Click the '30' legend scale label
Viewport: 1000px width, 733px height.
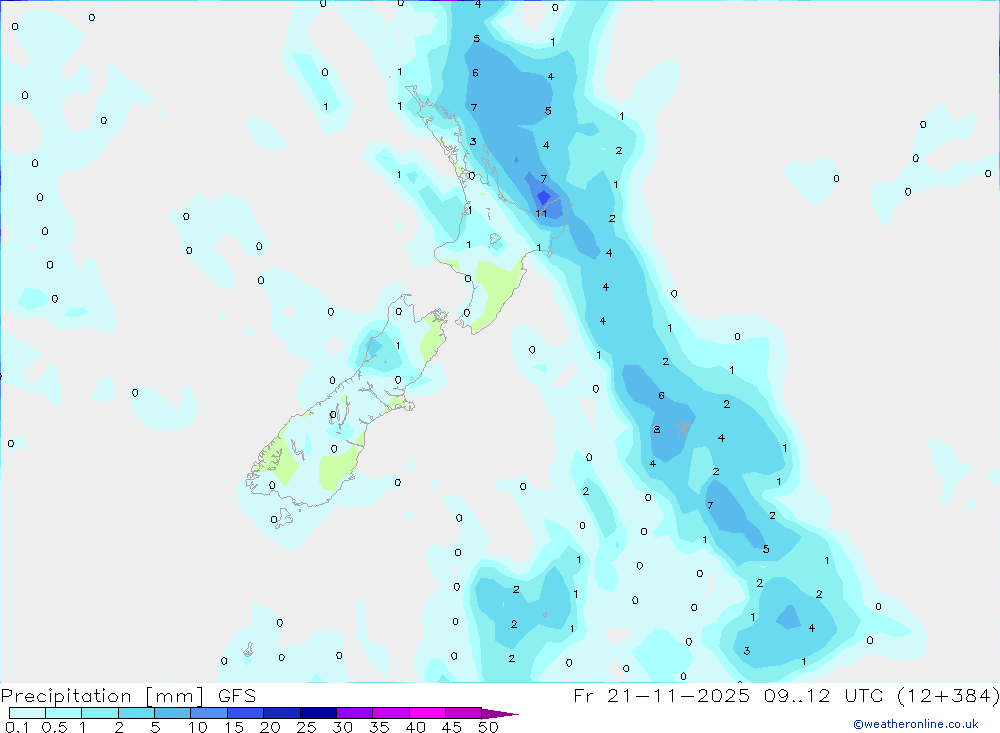(x=342, y=727)
